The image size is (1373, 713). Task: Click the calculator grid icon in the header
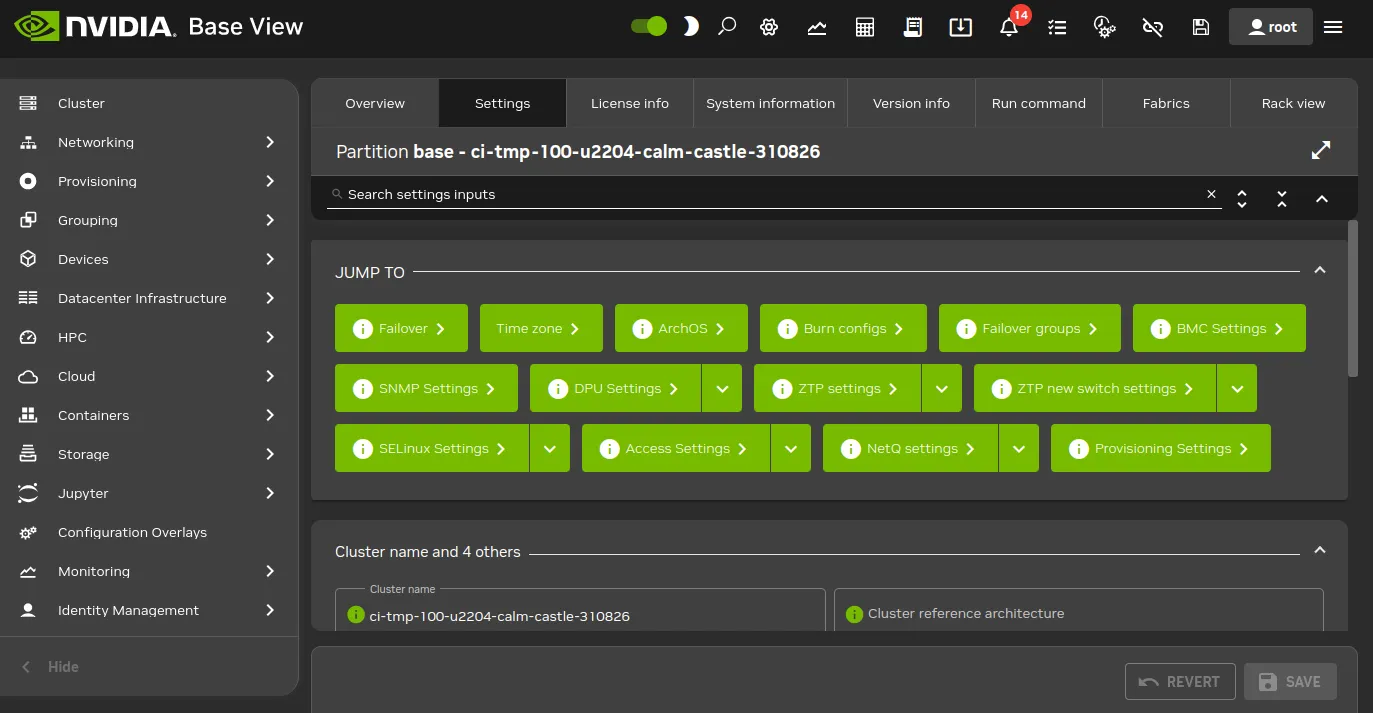click(865, 27)
